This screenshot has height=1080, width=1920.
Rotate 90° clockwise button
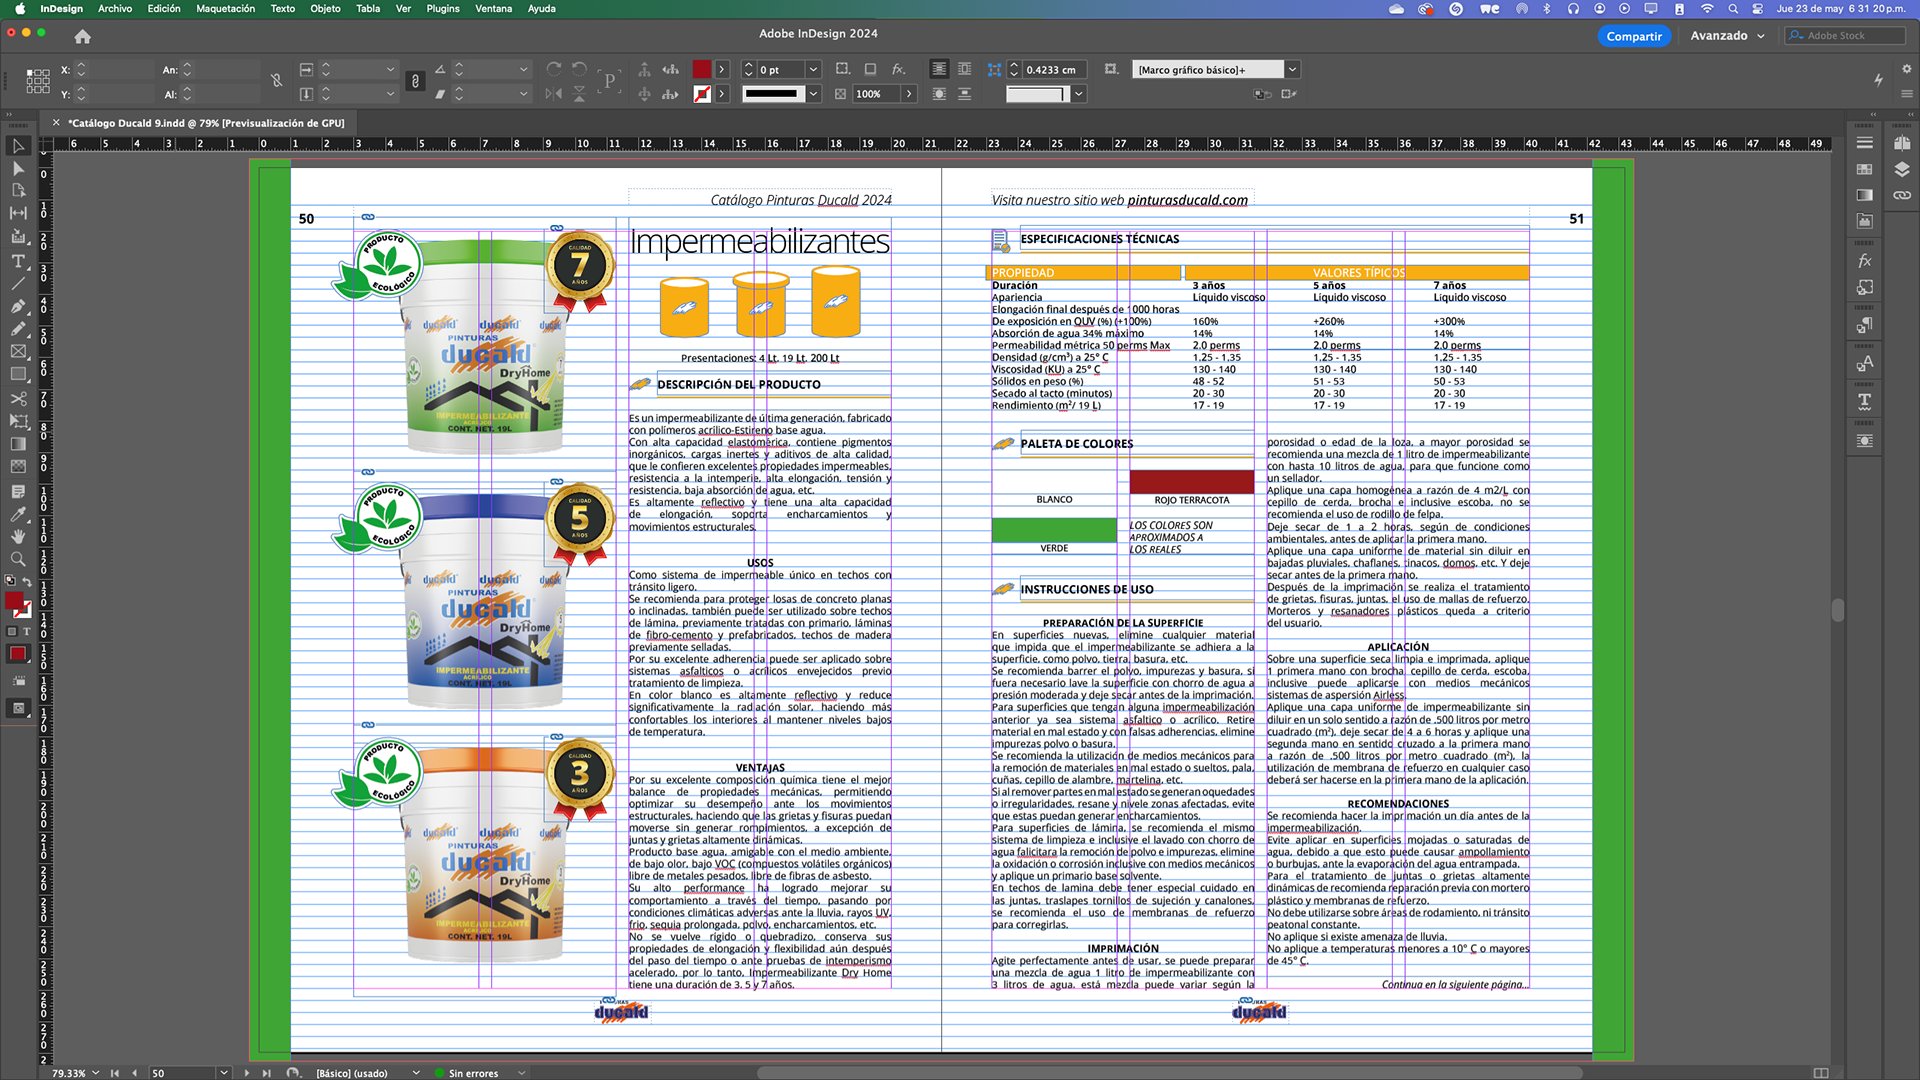tap(554, 70)
